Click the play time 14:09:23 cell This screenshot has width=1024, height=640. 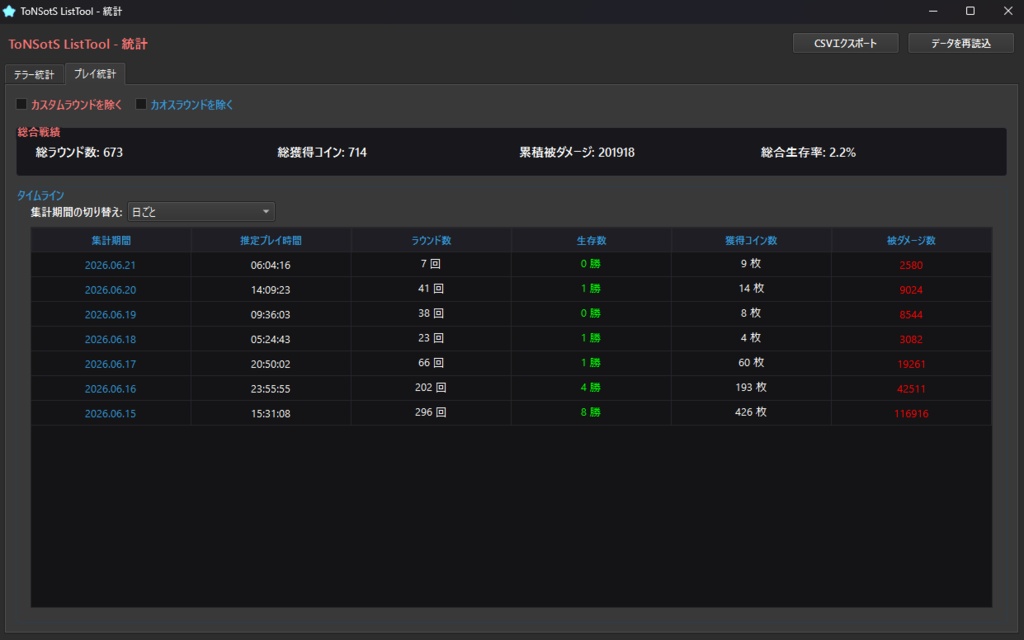(x=270, y=290)
